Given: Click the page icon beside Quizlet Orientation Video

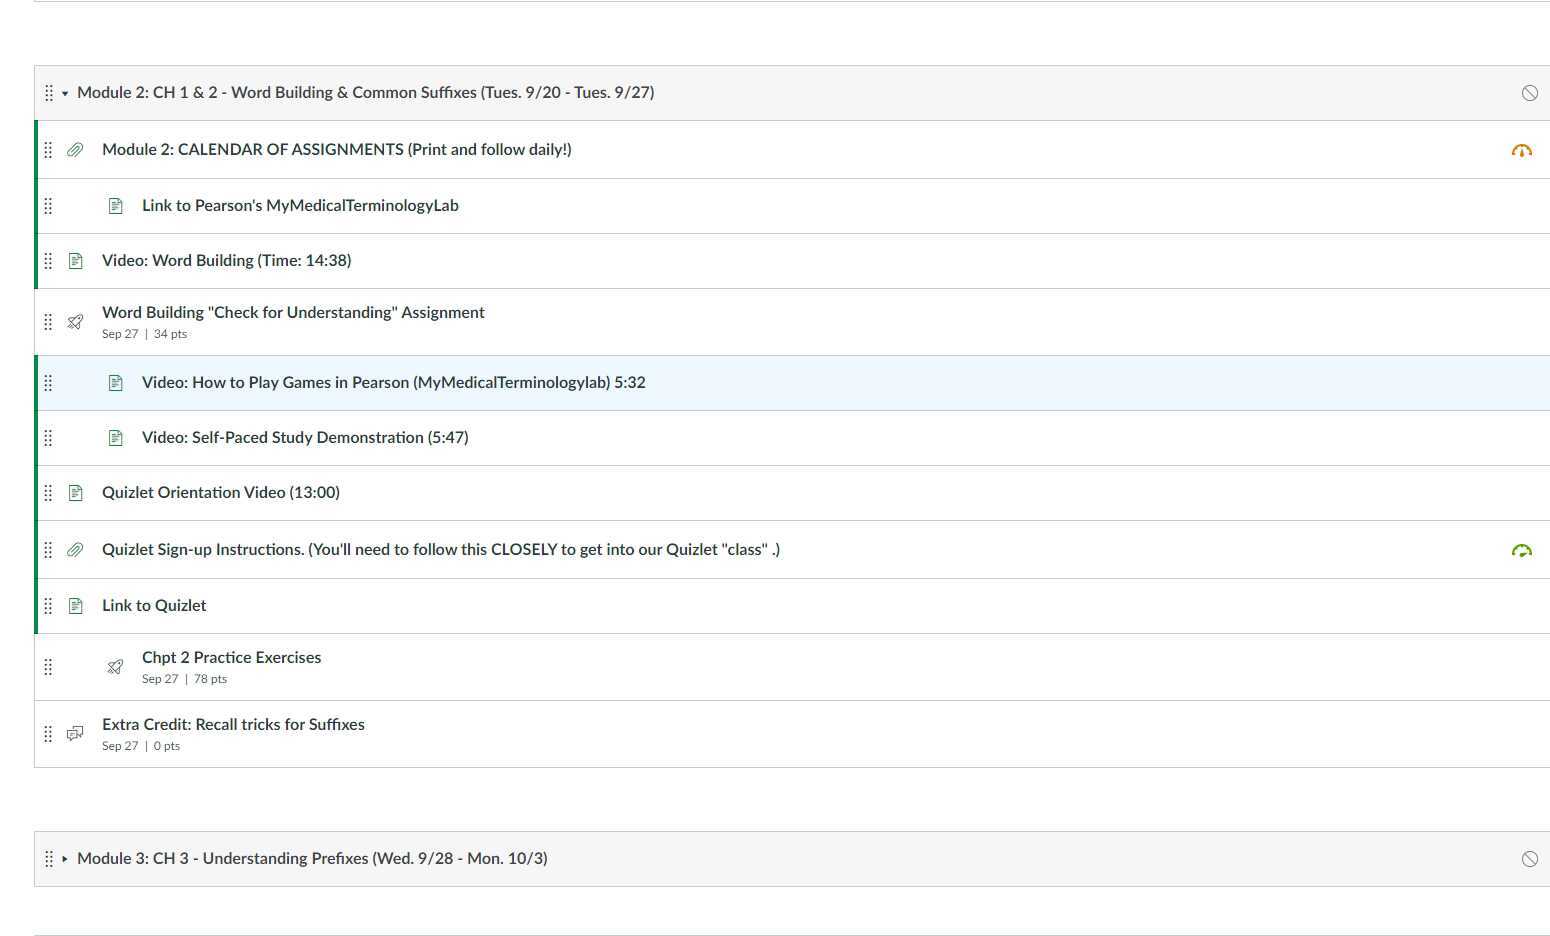Looking at the screenshot, I should click(x=75, y=492).
